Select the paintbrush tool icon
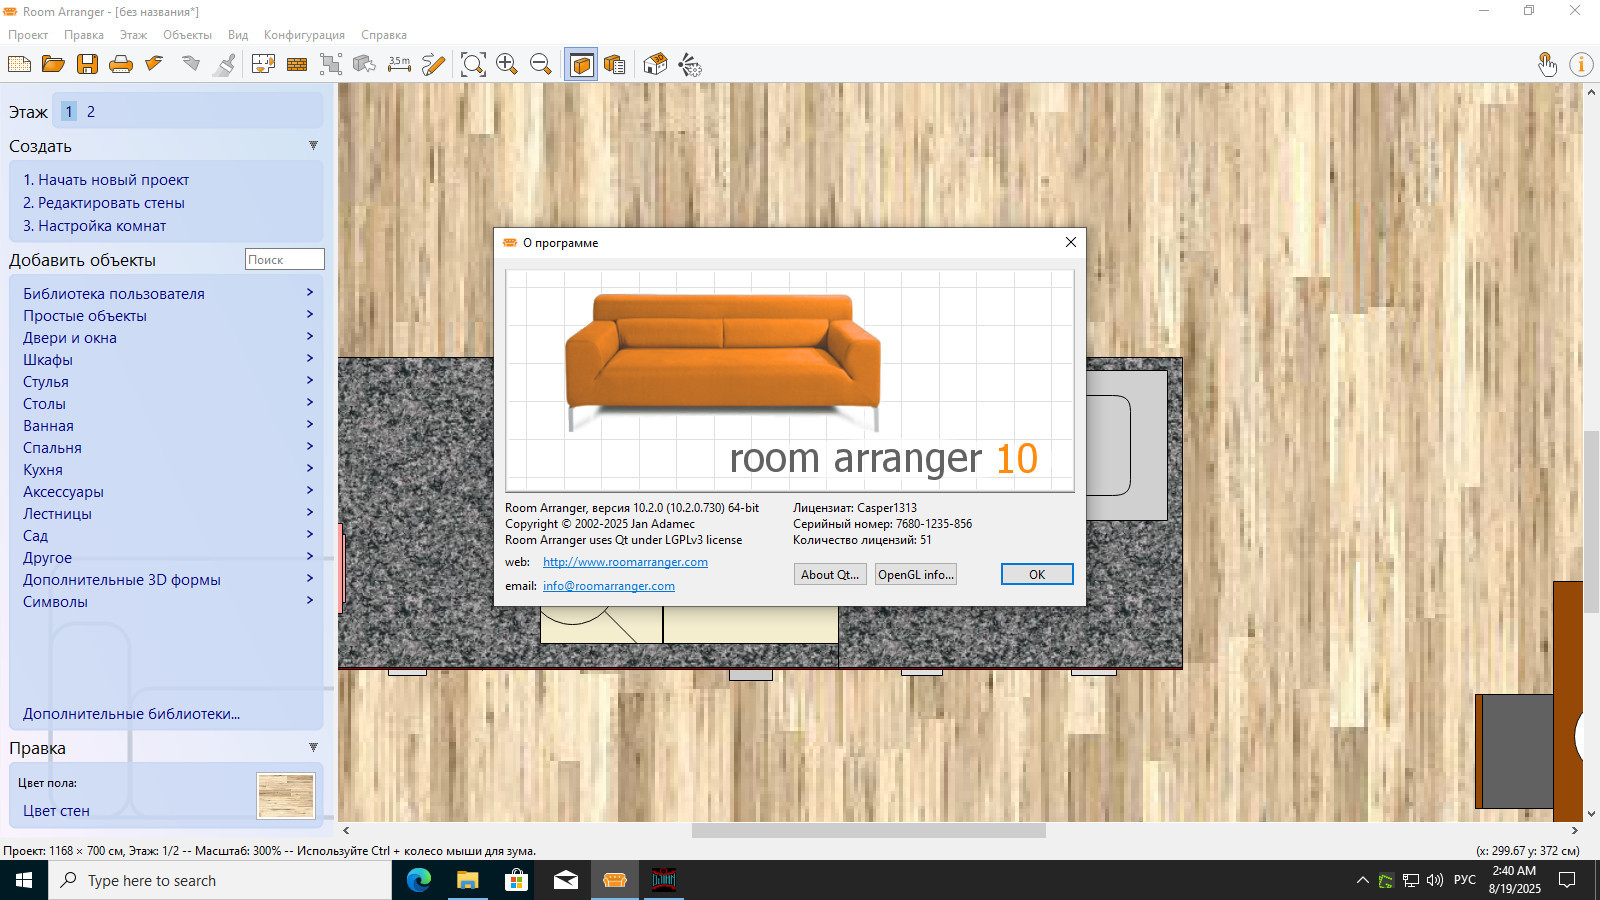This screenshot has width=1600, height=900. point(226,64)
